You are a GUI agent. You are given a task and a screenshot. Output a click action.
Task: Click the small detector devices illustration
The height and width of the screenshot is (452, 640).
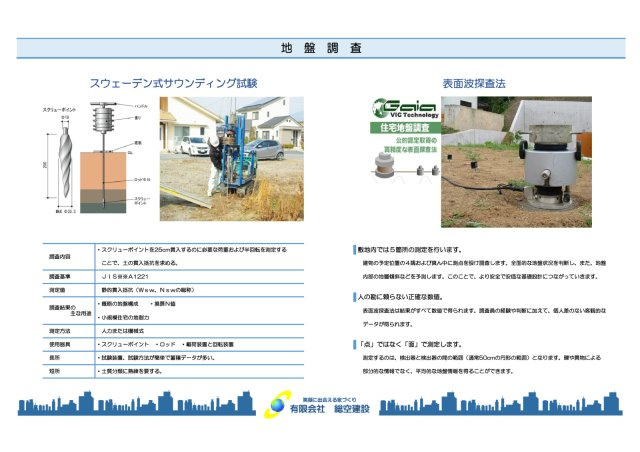point(405,167)
